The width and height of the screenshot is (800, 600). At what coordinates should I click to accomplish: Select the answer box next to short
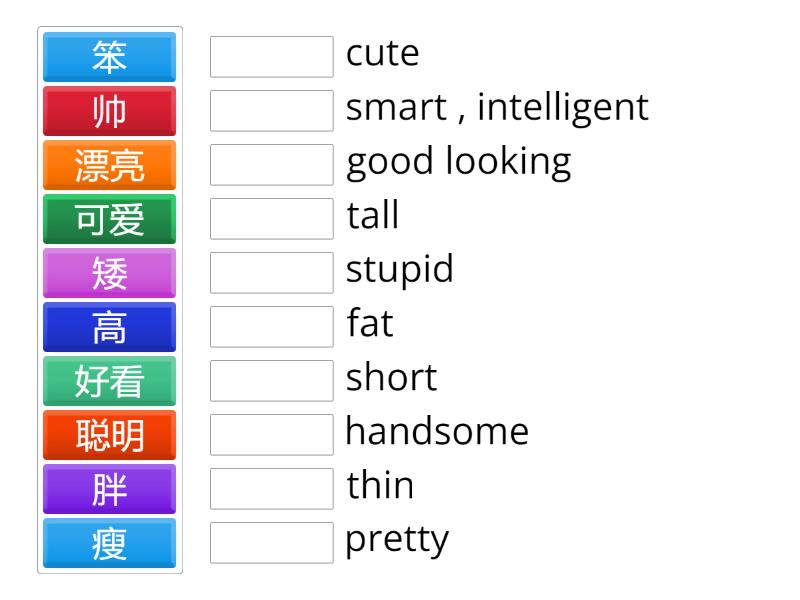pyautogui.click(x=271, y=381)
